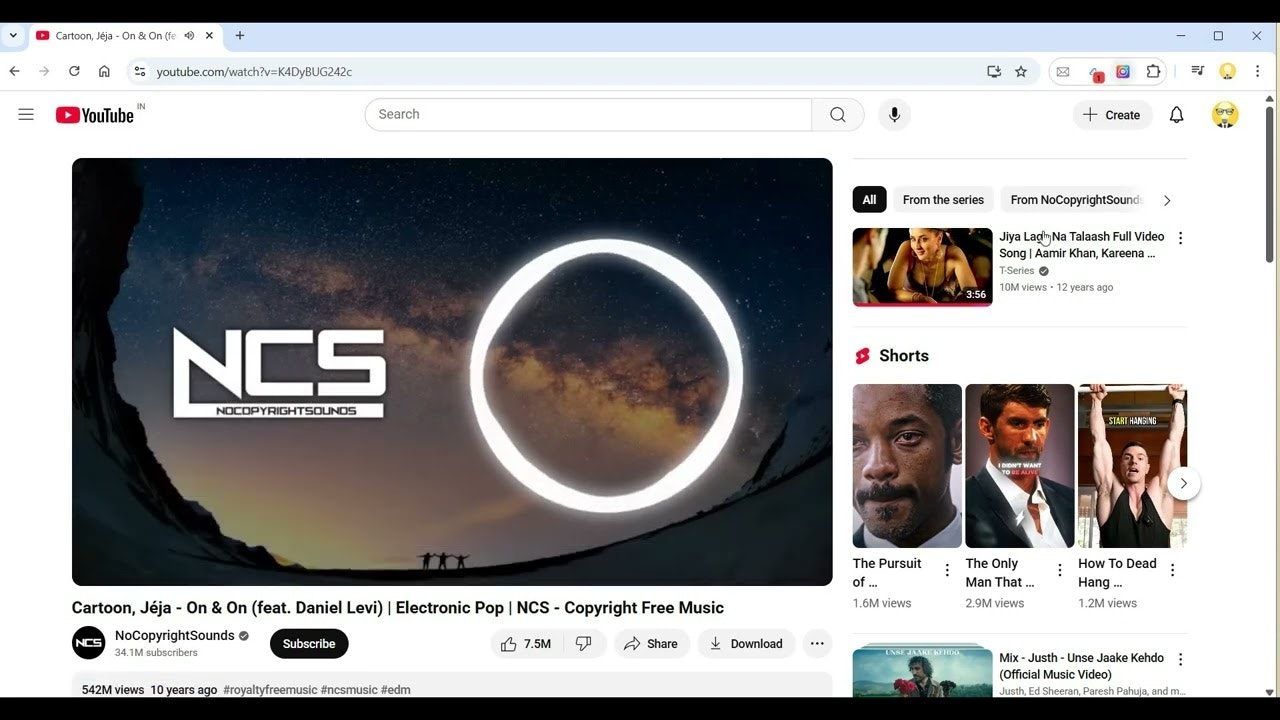Open options menu on Jiya Lage Na video

tap(1180, 237)
